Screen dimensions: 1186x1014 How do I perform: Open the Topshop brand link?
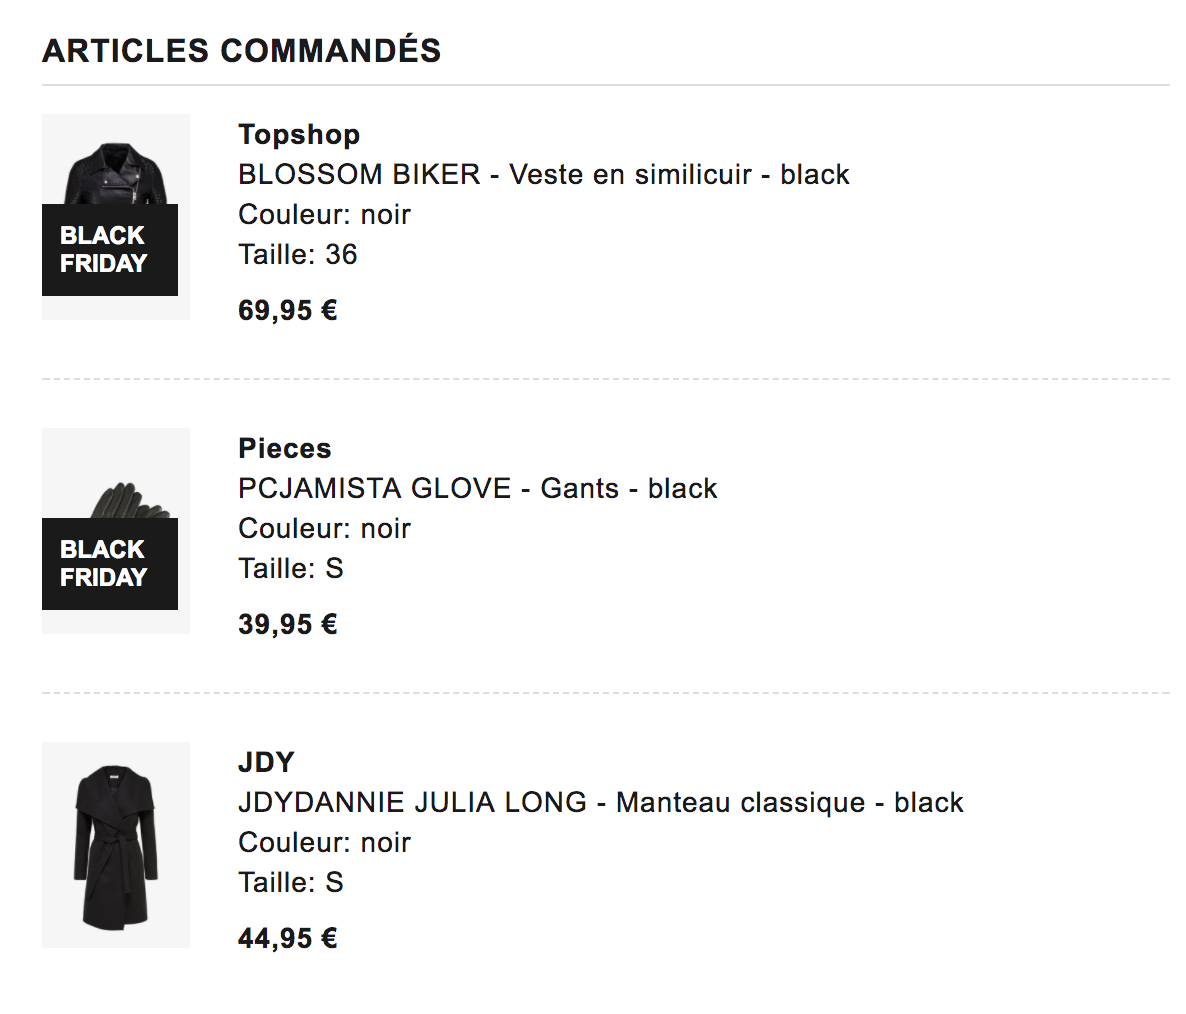(299, 134)
